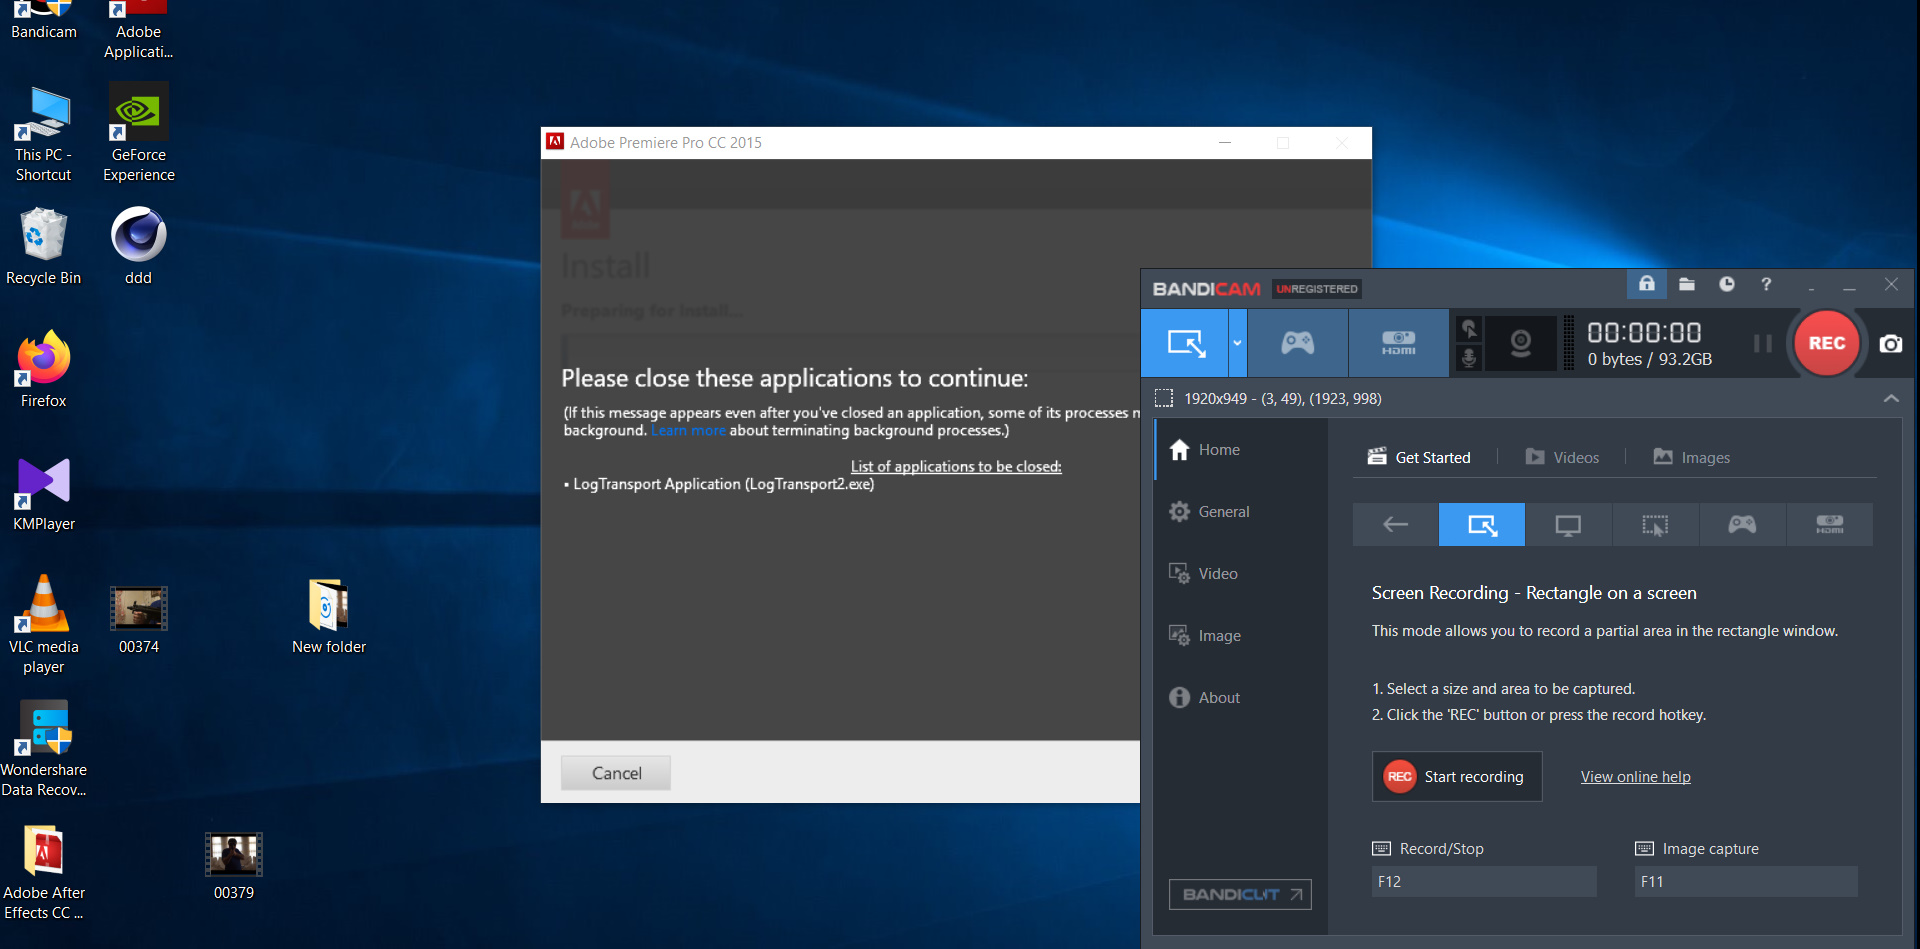Image resolution: width=1920 pixels, height=949 pixels.
Task: Select This PC shortcut icon
Action: click(43, 133)
